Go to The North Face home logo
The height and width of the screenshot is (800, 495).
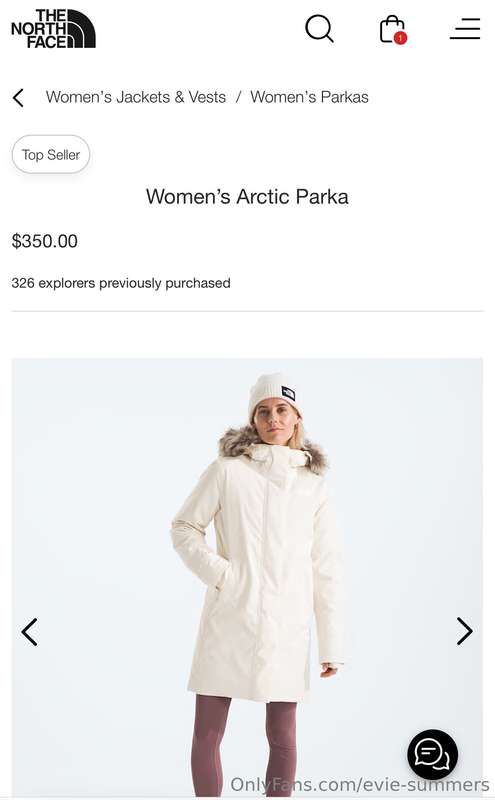click(x=54, y=29)
